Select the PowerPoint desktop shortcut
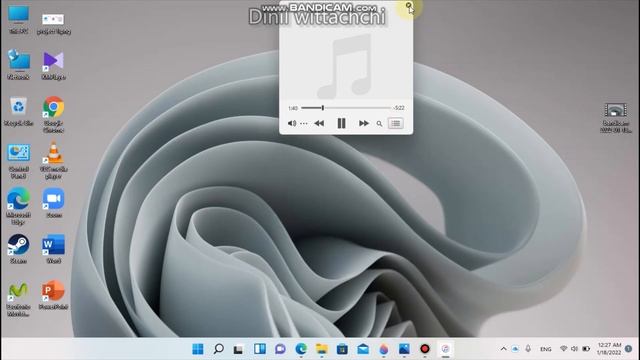This screenshot has height=360, width=640. [x=53, y=295]
